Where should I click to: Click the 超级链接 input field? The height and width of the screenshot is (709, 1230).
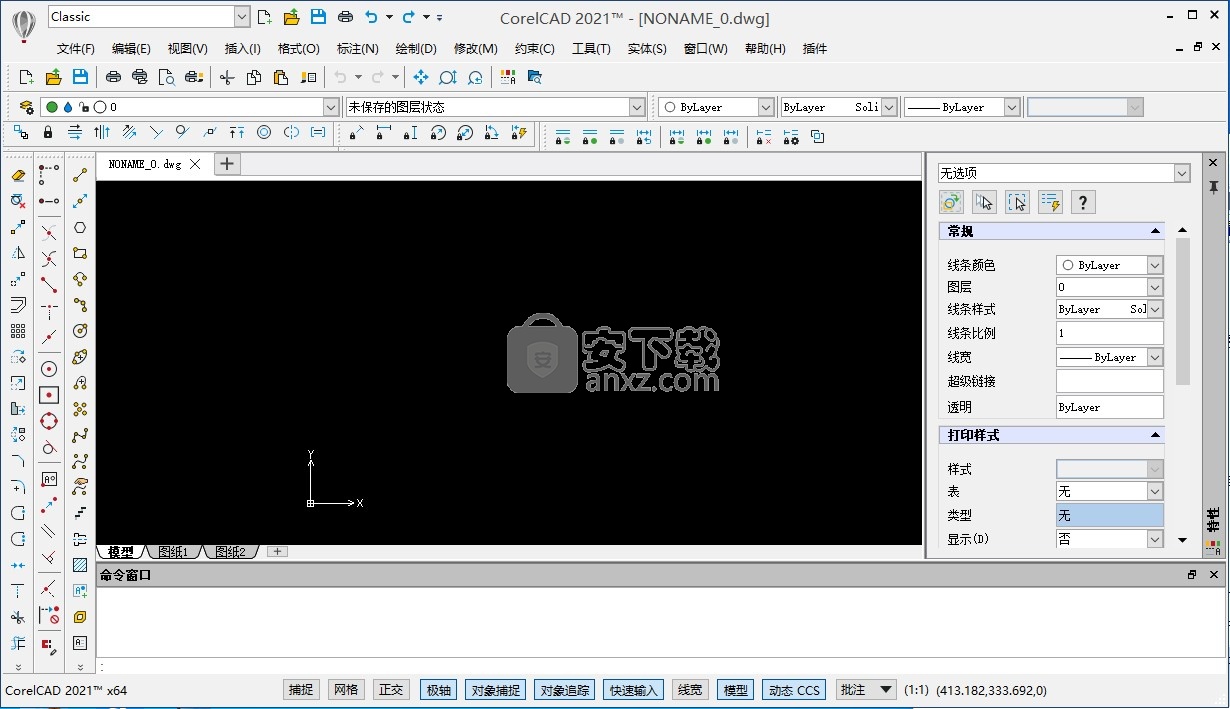1110,381
